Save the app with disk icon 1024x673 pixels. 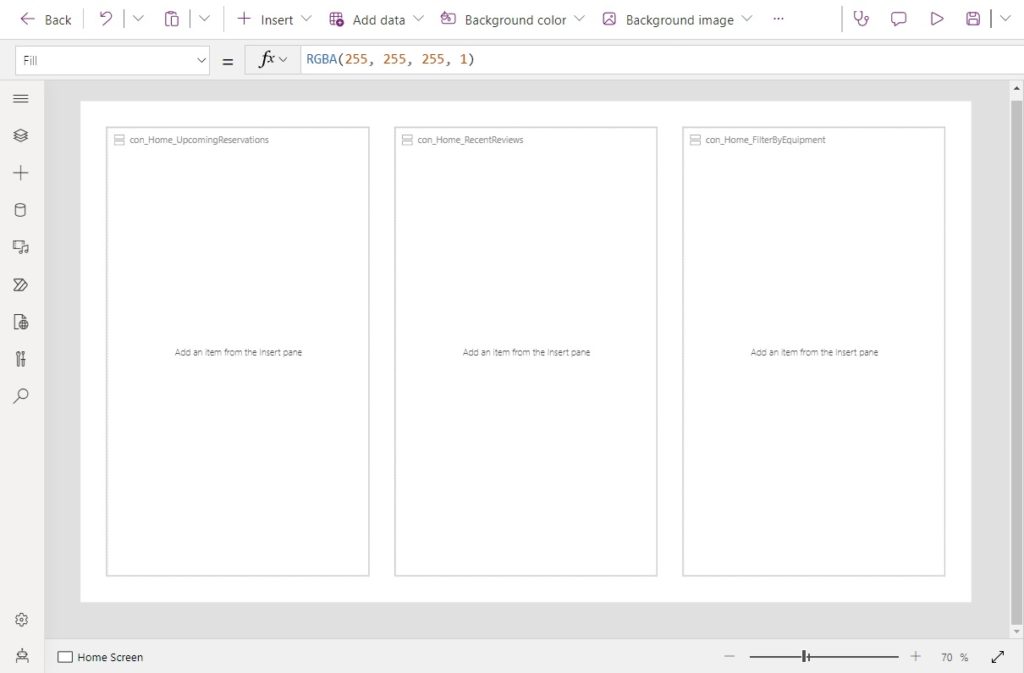pos(973,19)
